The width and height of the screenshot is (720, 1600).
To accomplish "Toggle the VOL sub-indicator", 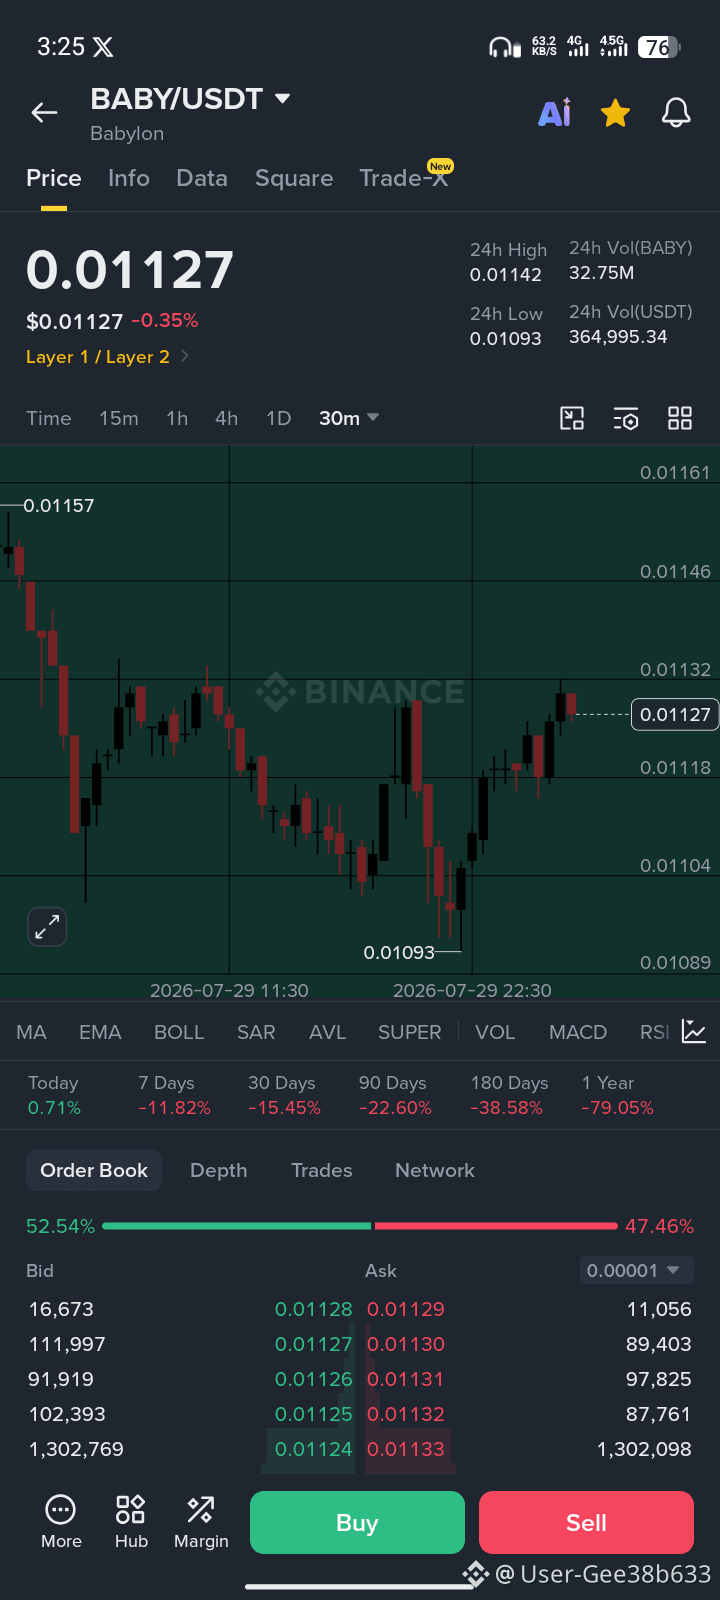I will tap(495, 1032).
